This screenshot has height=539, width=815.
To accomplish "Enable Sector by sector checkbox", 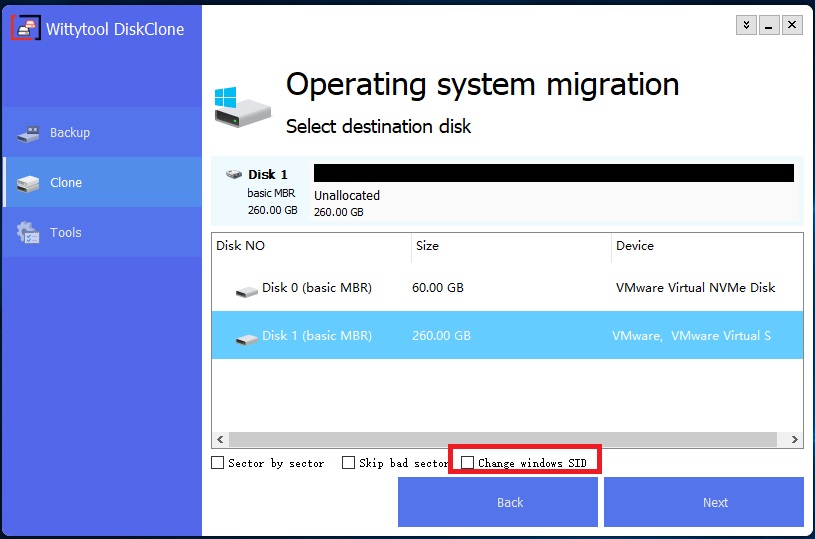I will click(217, 463).
